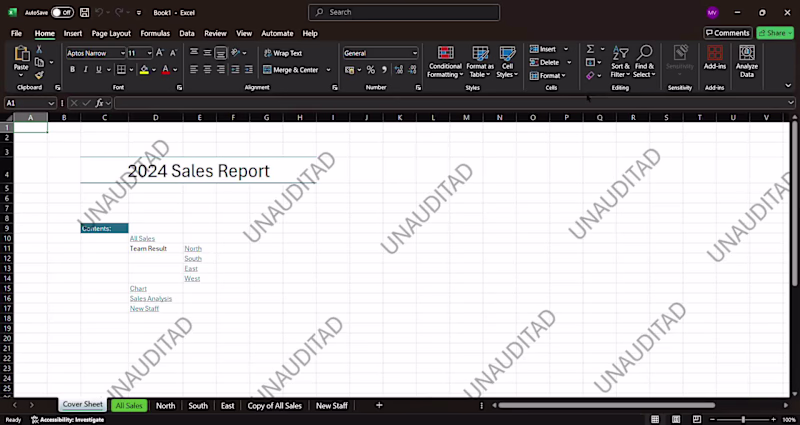Increase indent in Alignment group
This screenshot has height=425, width=800.
pyautogui.click(x=248, y=69)
